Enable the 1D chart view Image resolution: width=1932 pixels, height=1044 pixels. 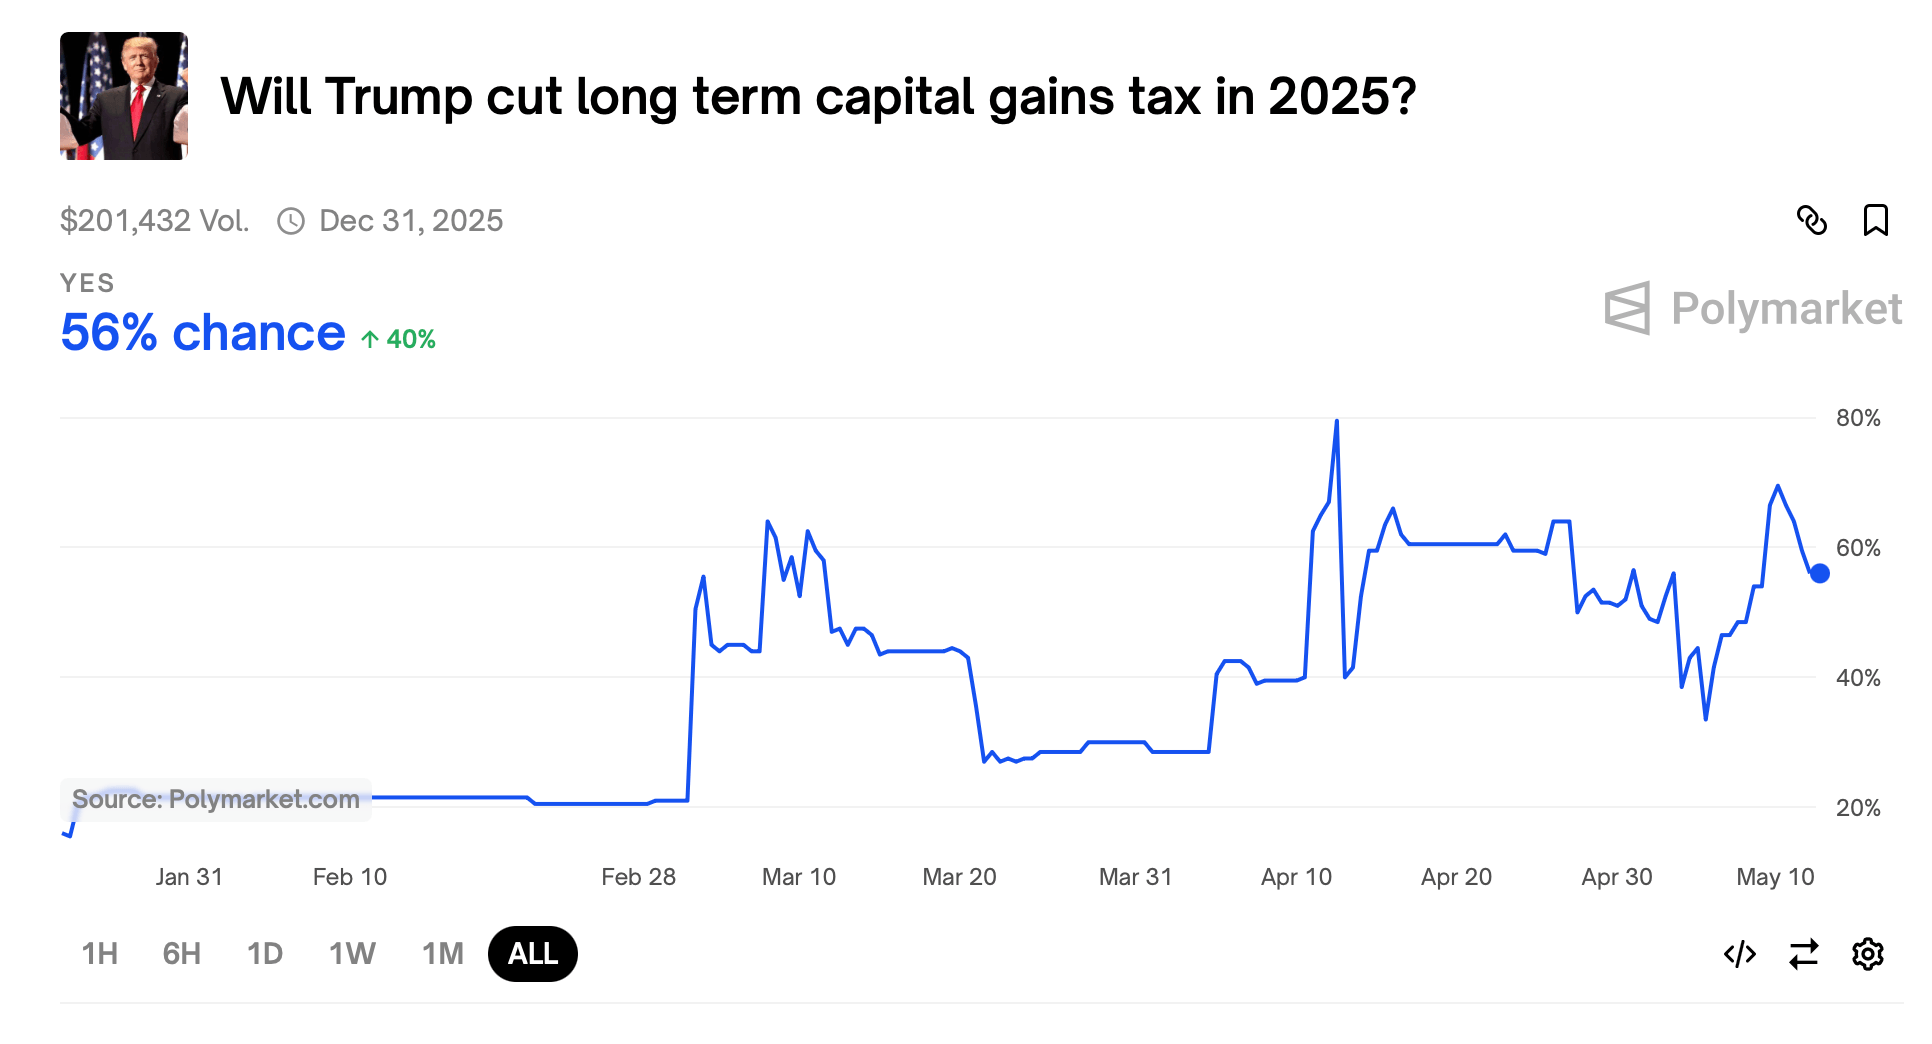[x=264, y=954]
